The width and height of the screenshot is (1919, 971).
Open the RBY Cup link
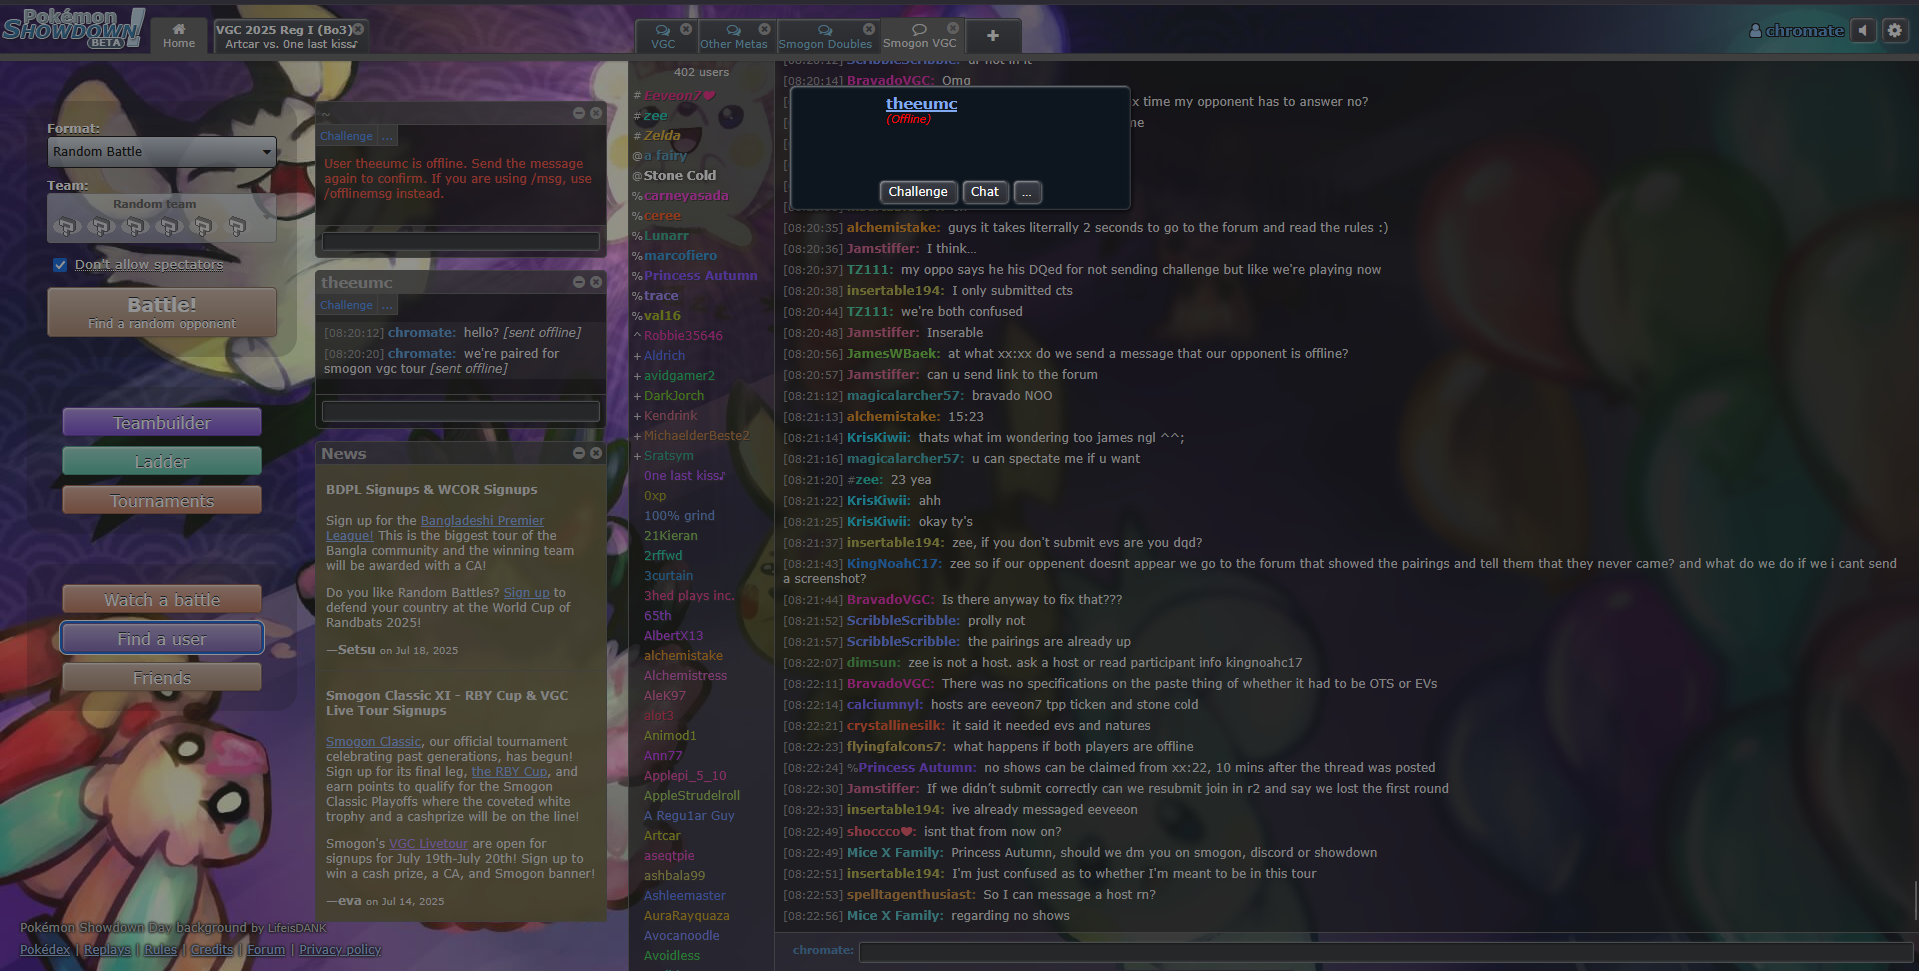pos(509,772)
